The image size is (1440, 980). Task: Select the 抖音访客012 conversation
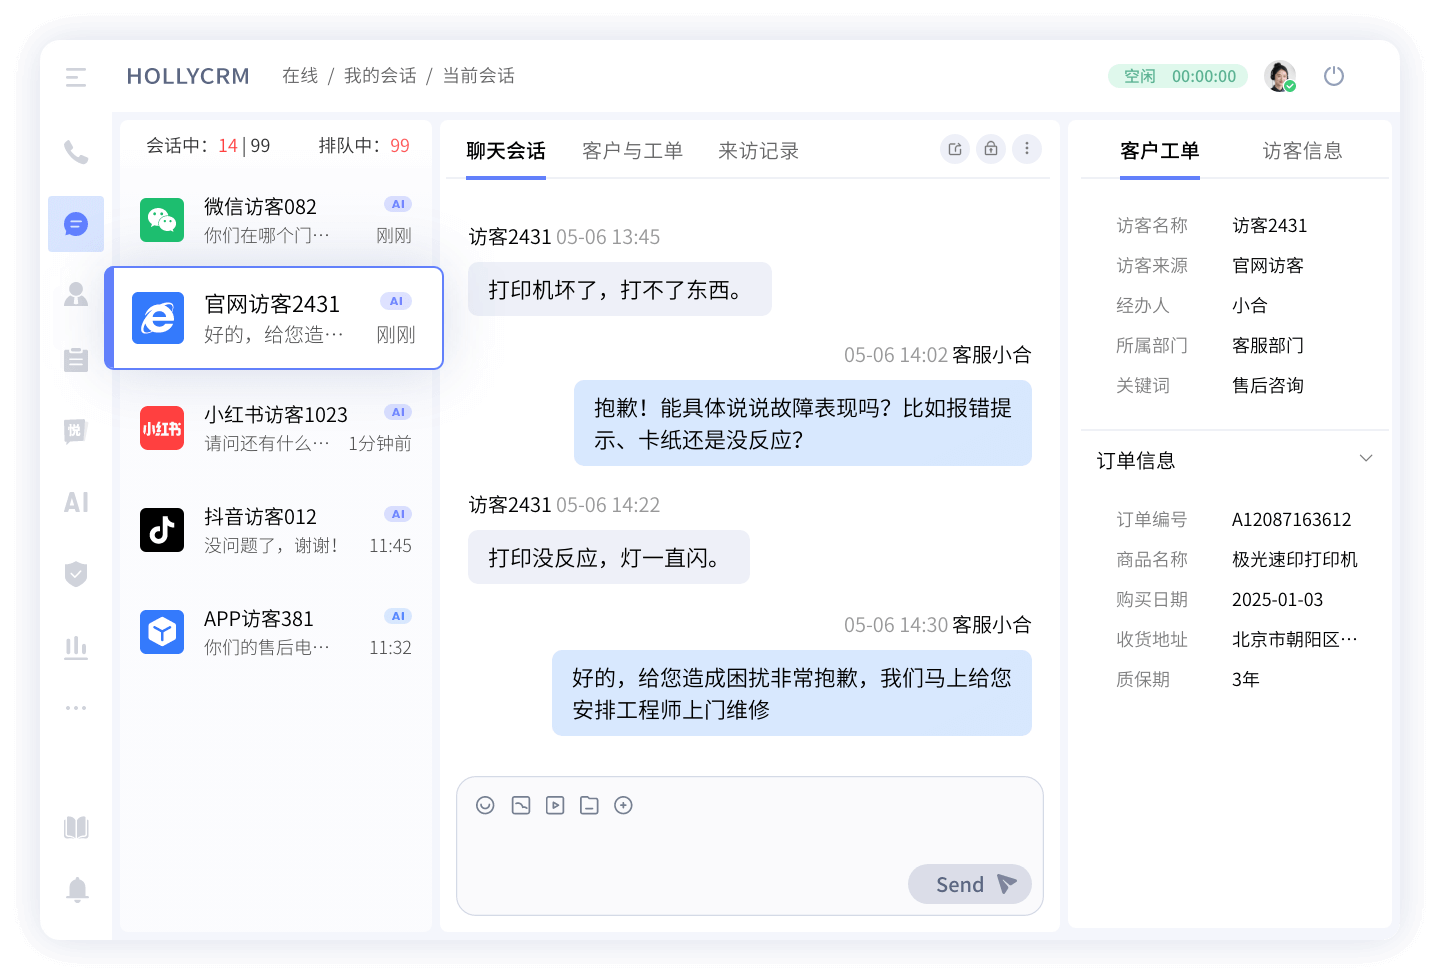click(x=275, y=530)
